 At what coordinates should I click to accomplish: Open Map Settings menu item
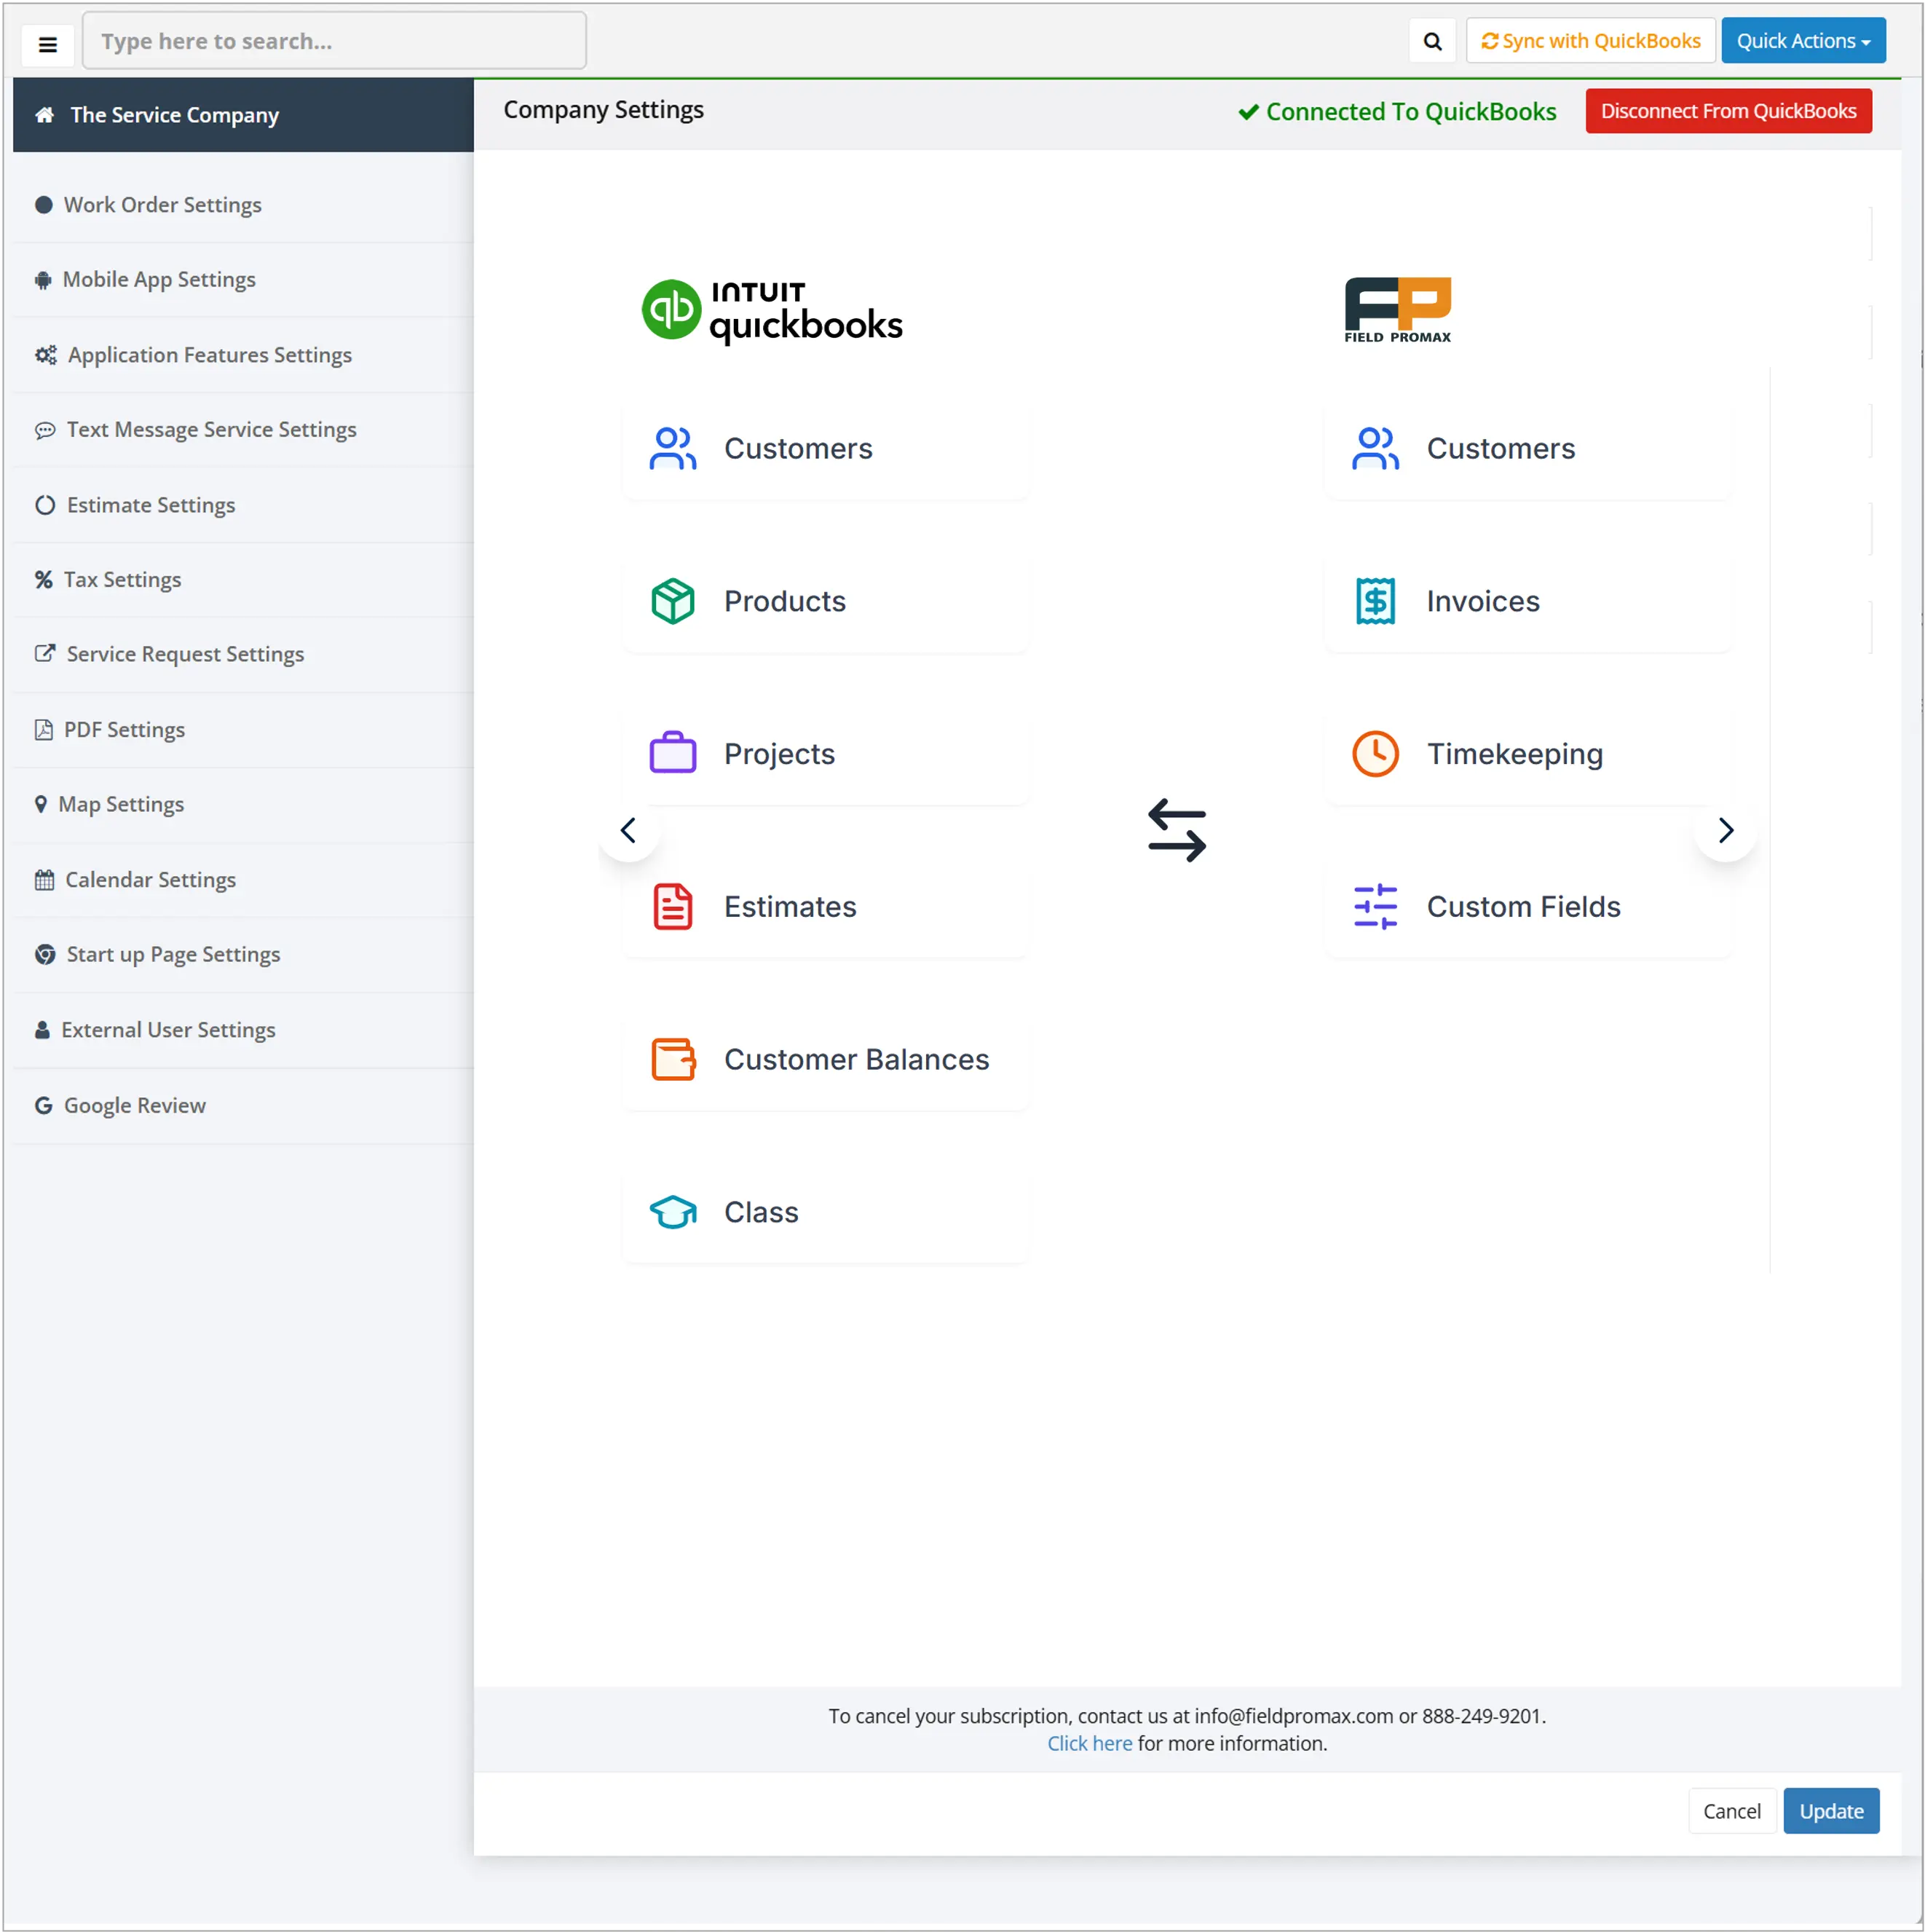click(243, 805)
